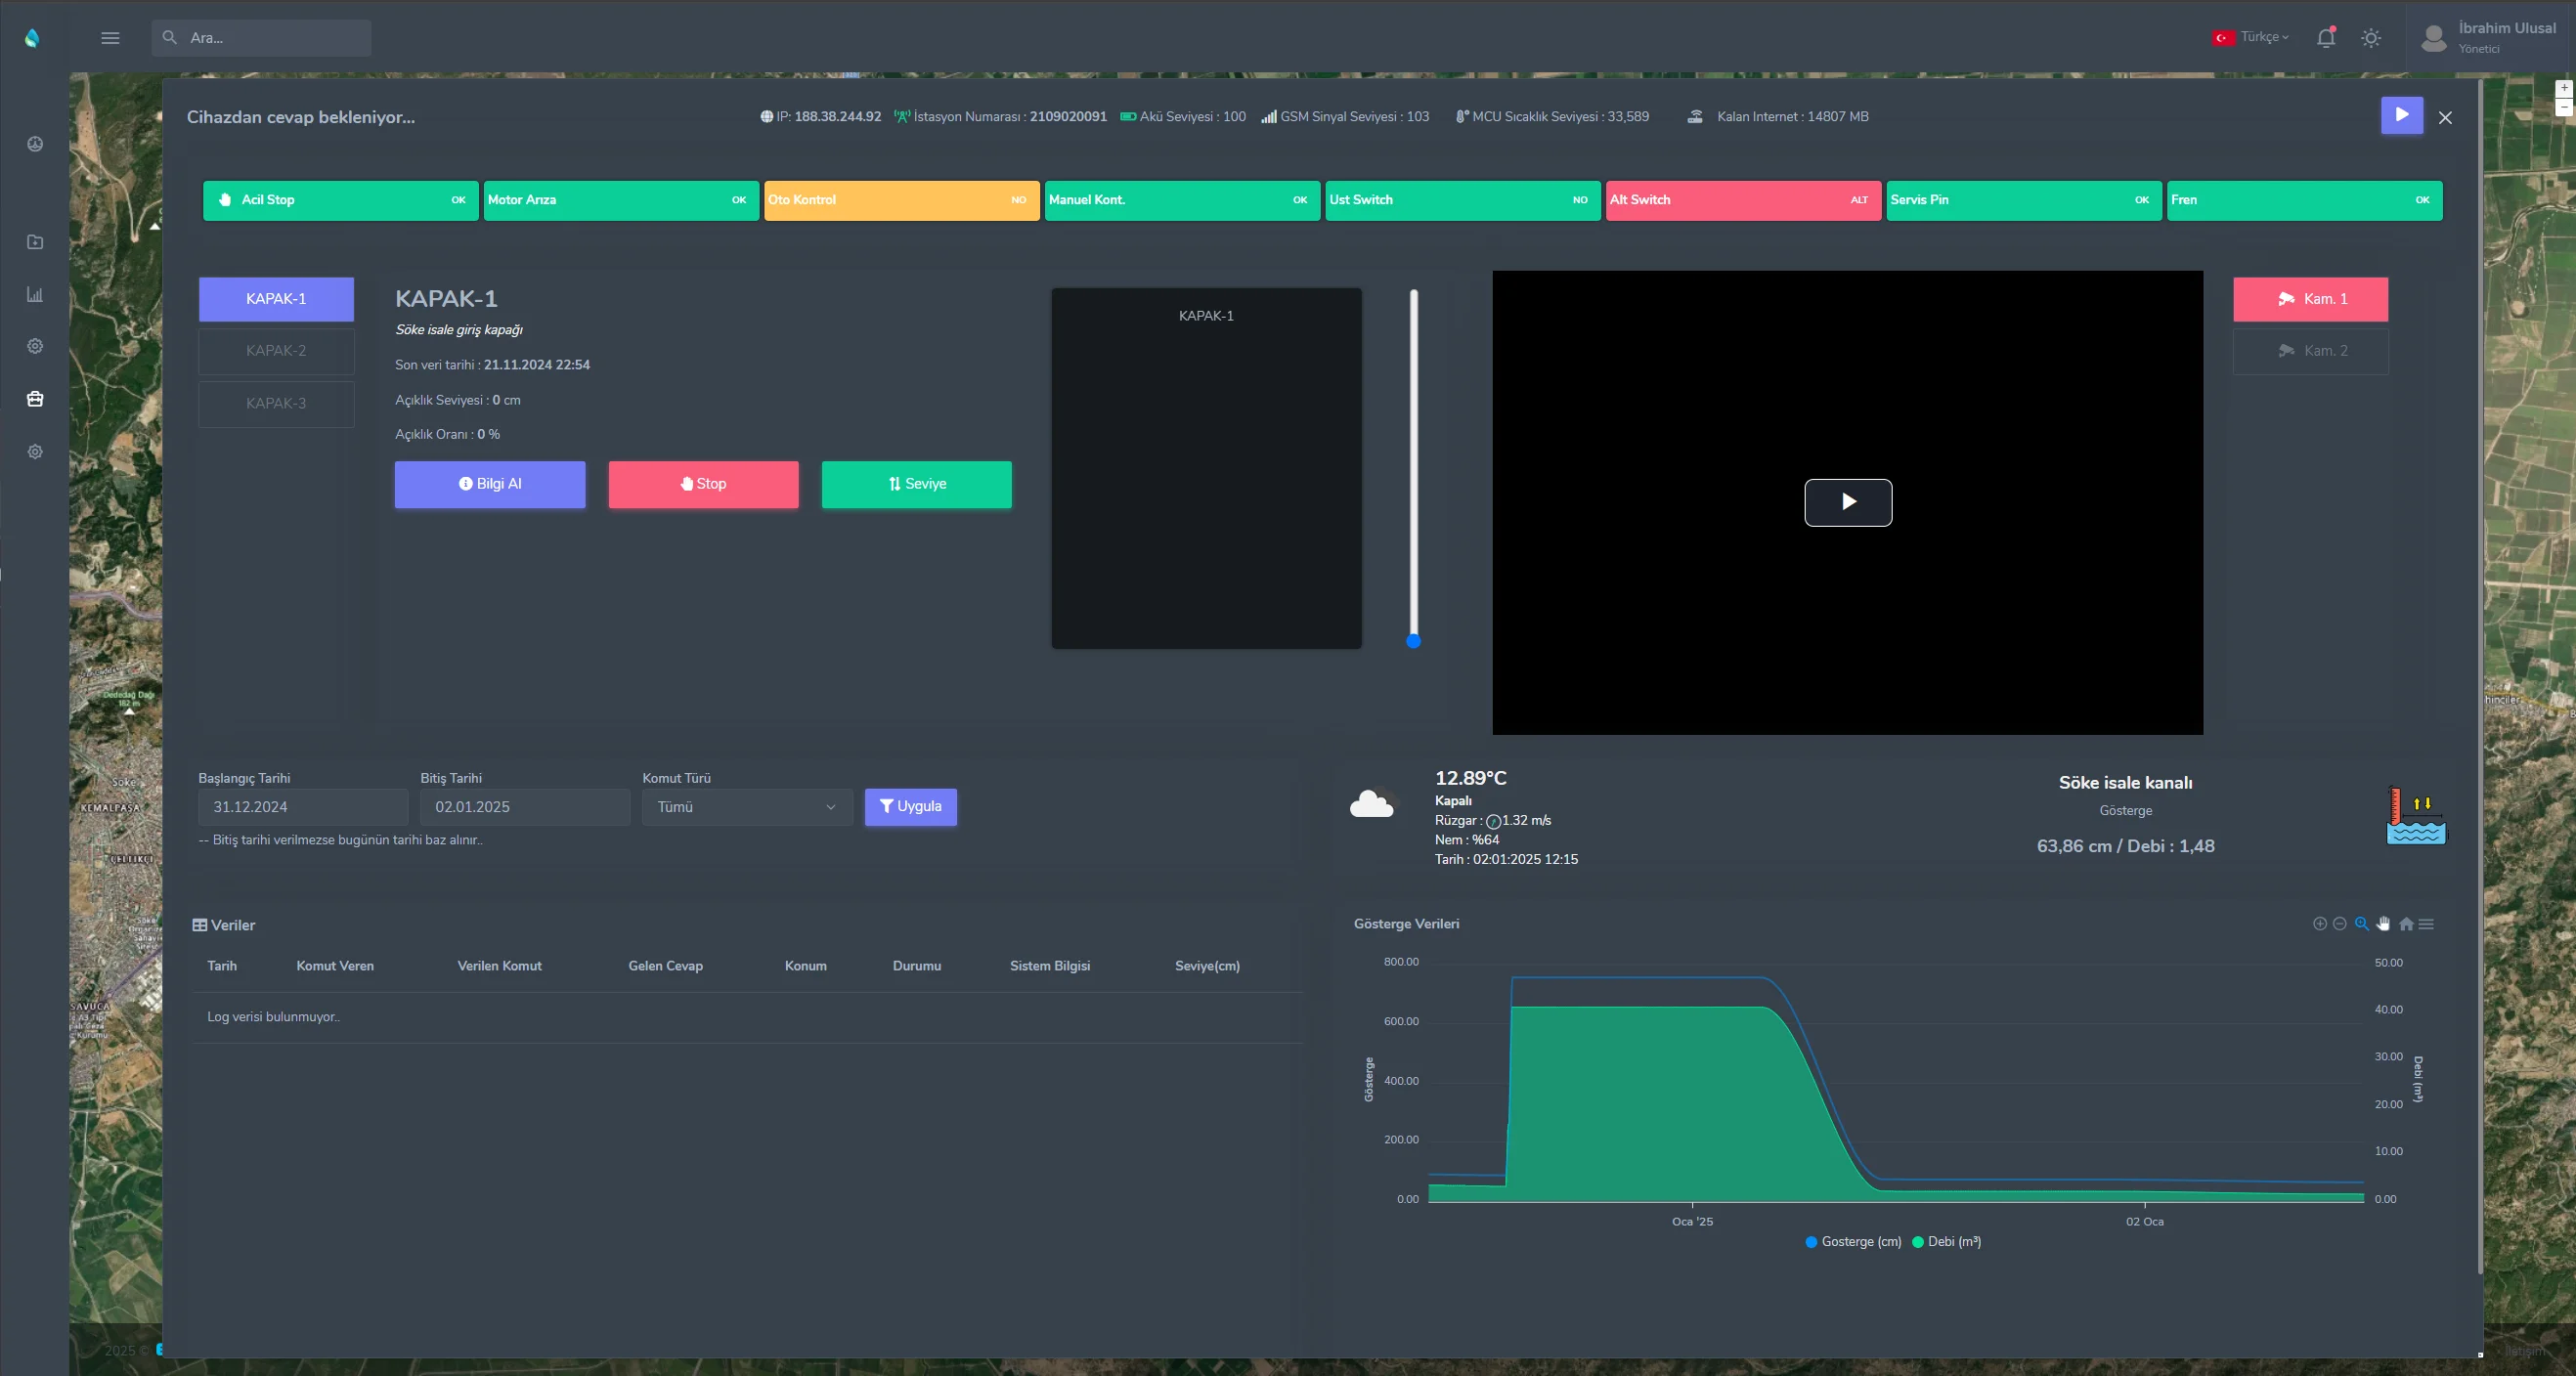This screenshot has height=1376, width=2576.
Task: Click the purple play button in header
Action: 2401,115
